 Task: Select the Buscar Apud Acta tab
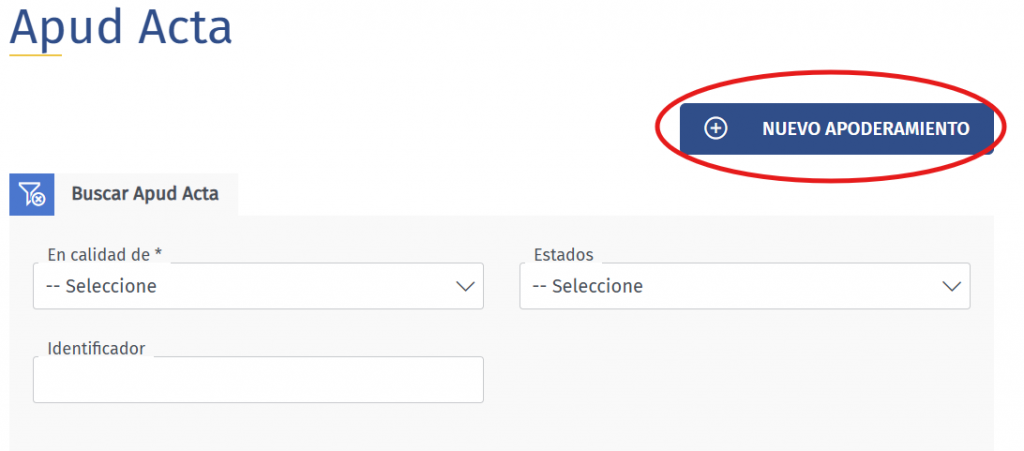145,194
